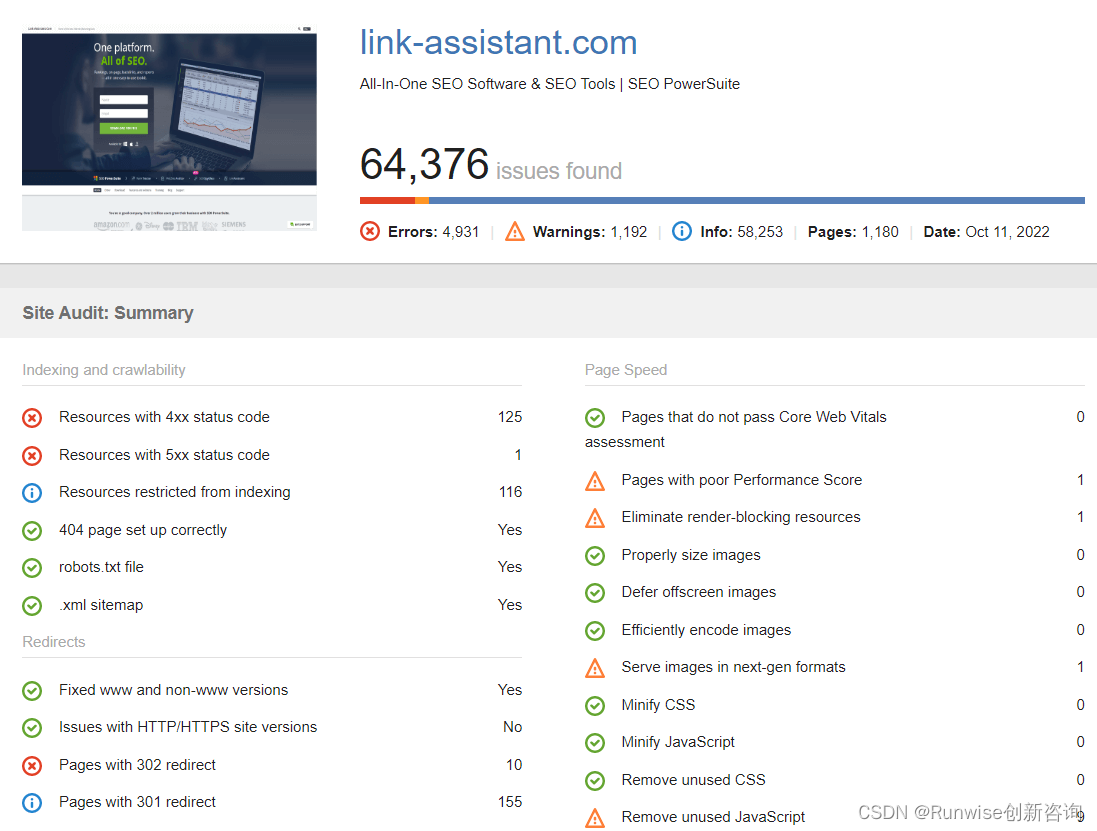Click the blue segment of the issues bar

point(756,201)
